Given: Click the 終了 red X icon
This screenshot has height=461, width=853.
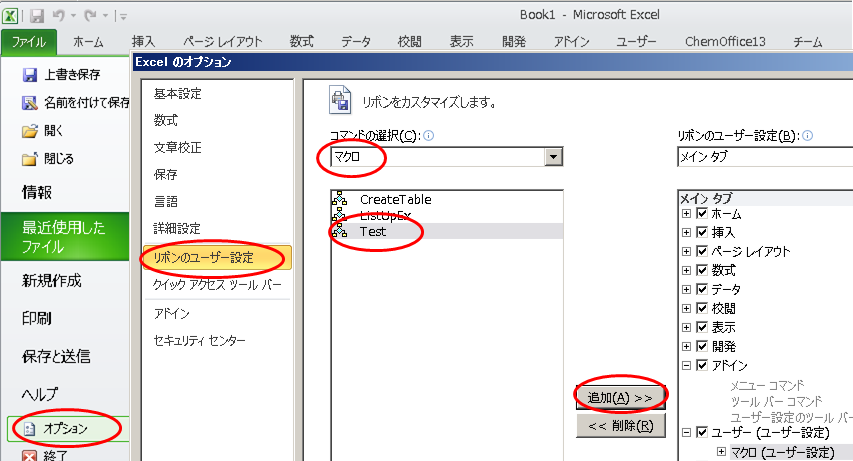Looking at the screenshot, I should coord(29,456).
